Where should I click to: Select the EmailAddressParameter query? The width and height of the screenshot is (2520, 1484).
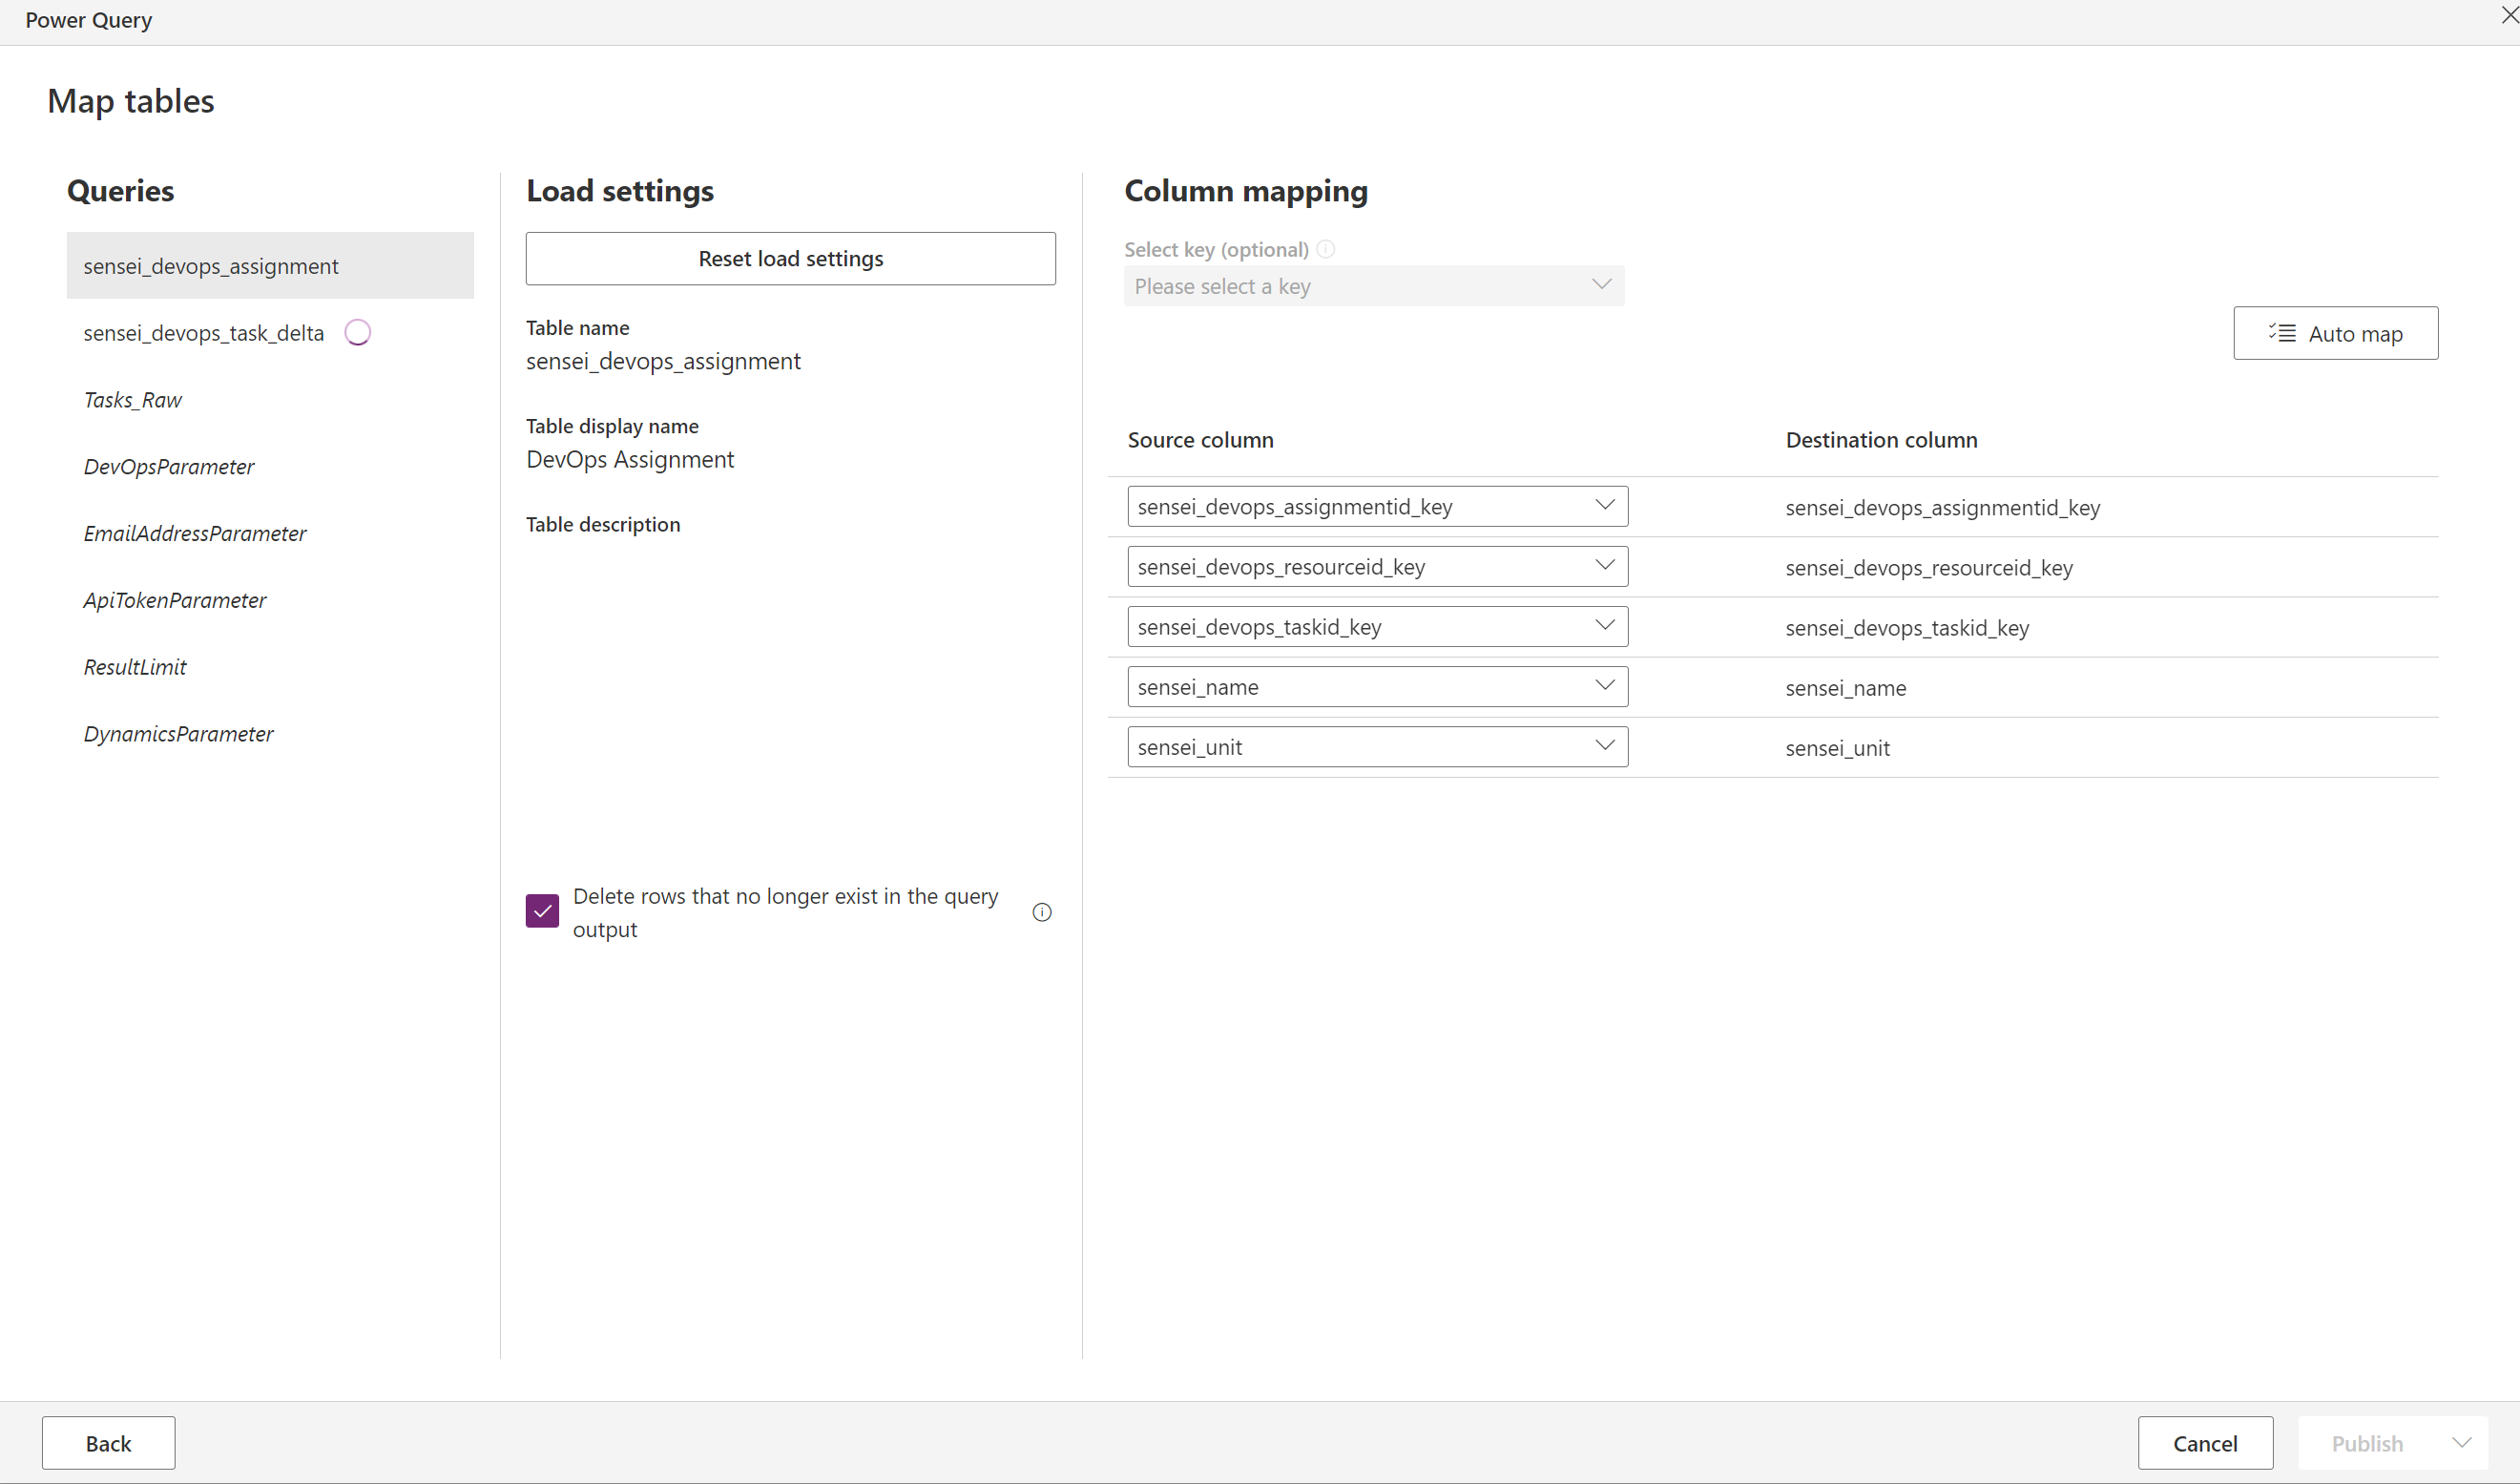[x=270, y=534]
